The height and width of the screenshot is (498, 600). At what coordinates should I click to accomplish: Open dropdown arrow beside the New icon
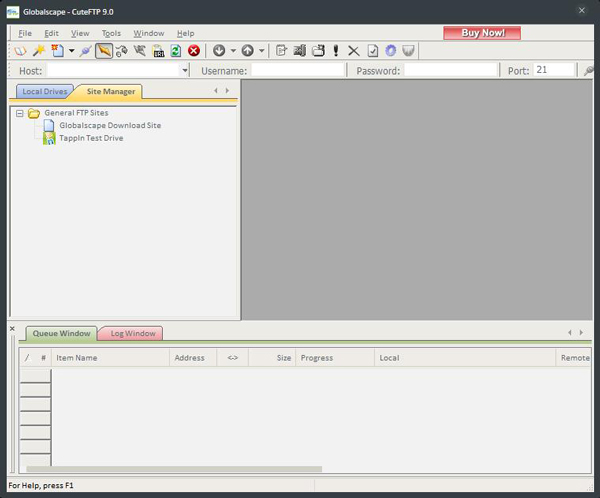72,51
